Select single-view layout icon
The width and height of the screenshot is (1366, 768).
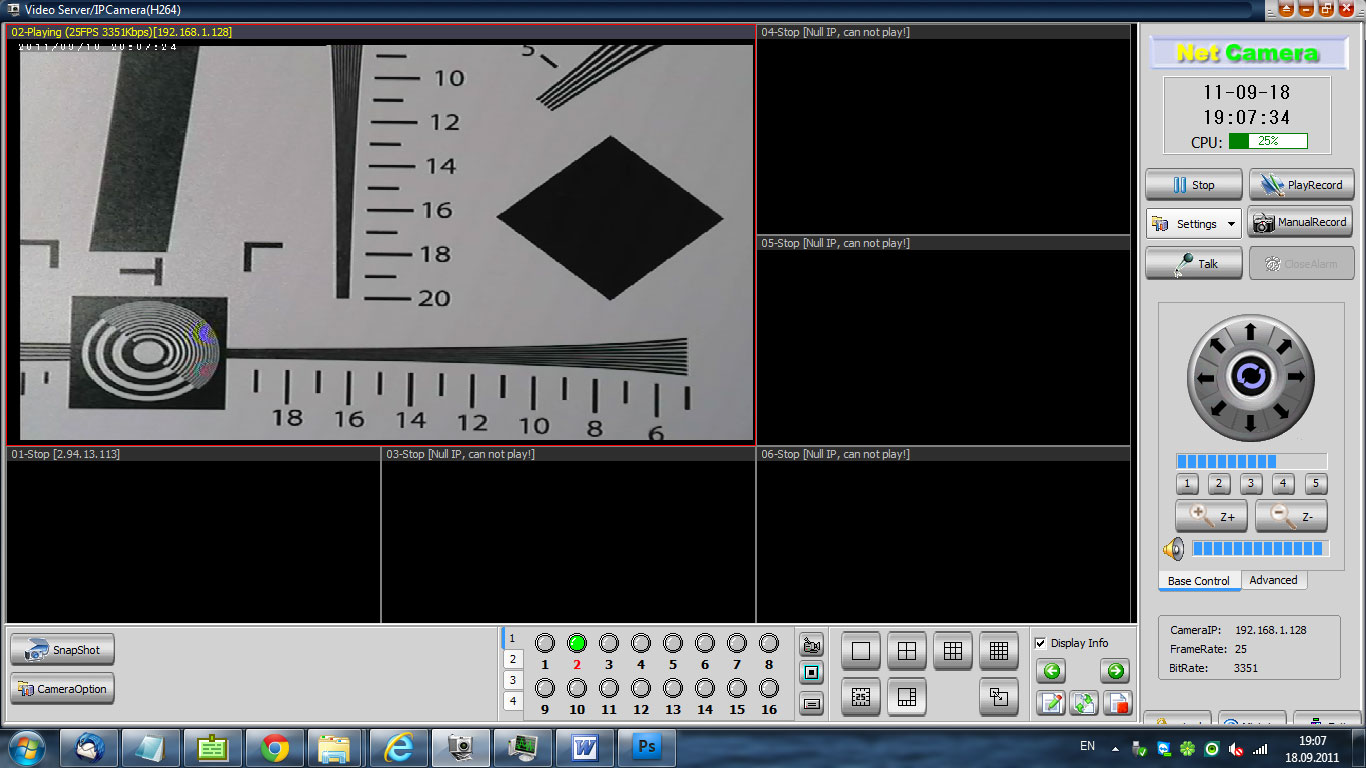click(861, 651)
